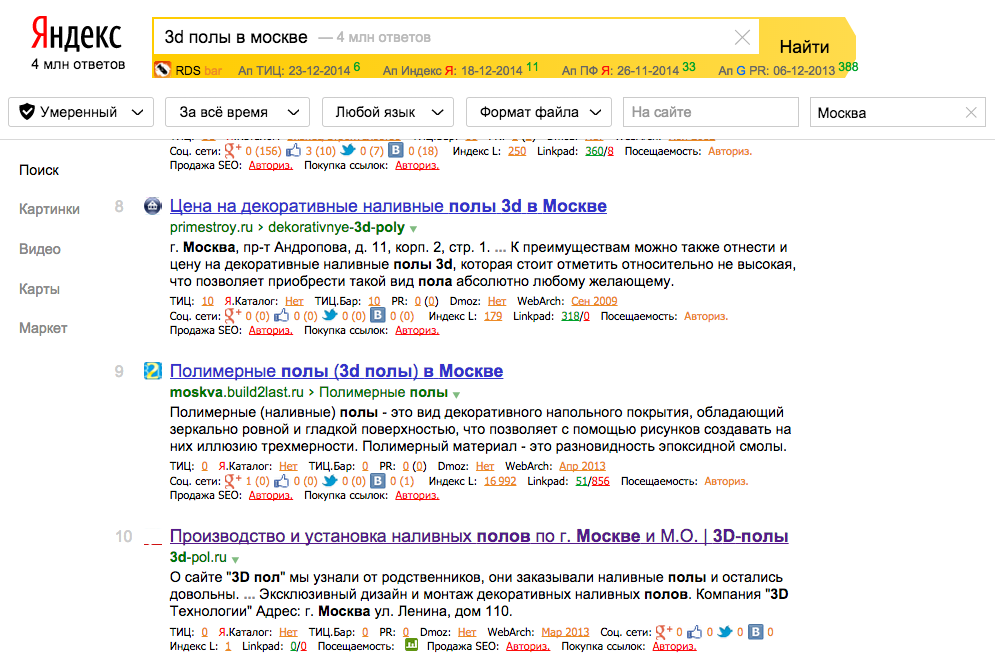Image resolution: width=995 pixels, height=655 pixels.
Task: Click Google+ icon in top partial result row
Action: pyautogui.click(x=233, y=150)
